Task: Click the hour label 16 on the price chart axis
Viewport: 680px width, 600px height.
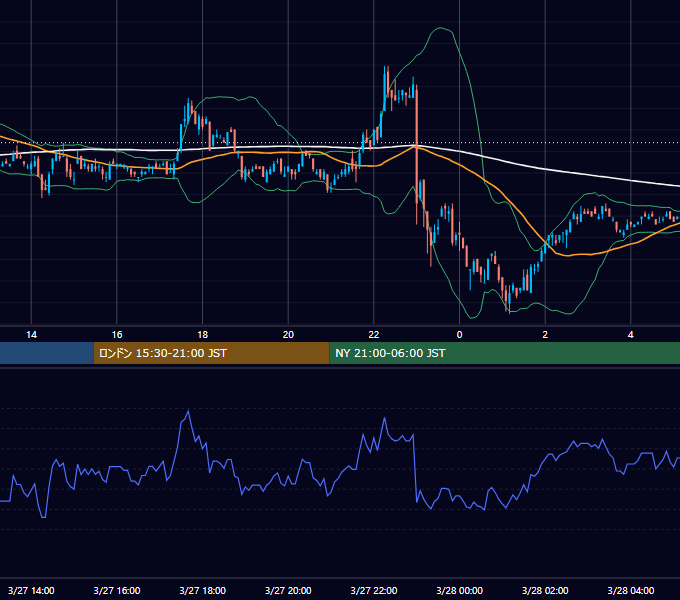Action: tap(117, 335)
